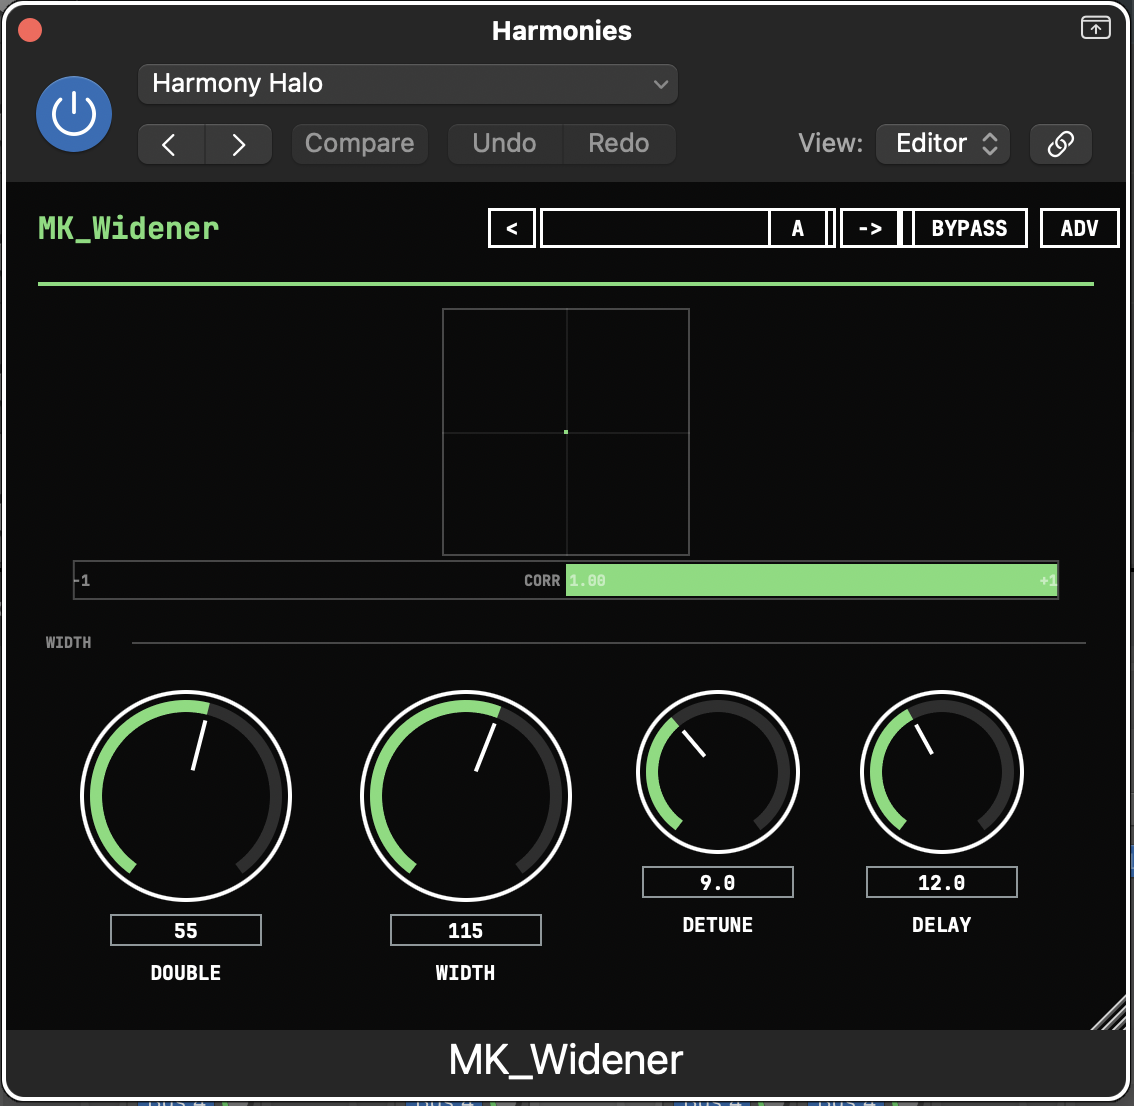Click the Undo button
Image resolution: width=1134 pixels, height=1106 pixels.
coord(504,144)
